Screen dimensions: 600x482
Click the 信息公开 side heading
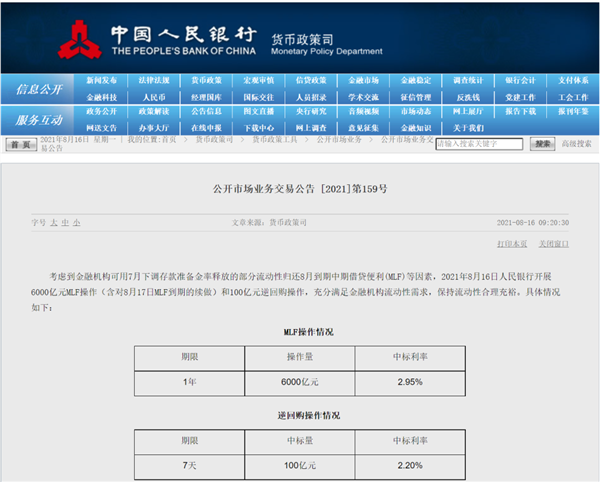point(39,89)
